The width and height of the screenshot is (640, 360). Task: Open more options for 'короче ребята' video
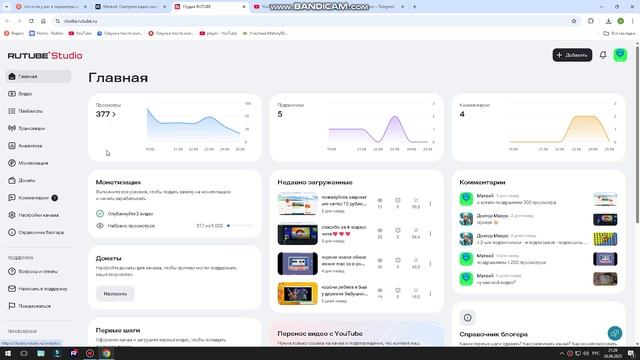point(430,294)
